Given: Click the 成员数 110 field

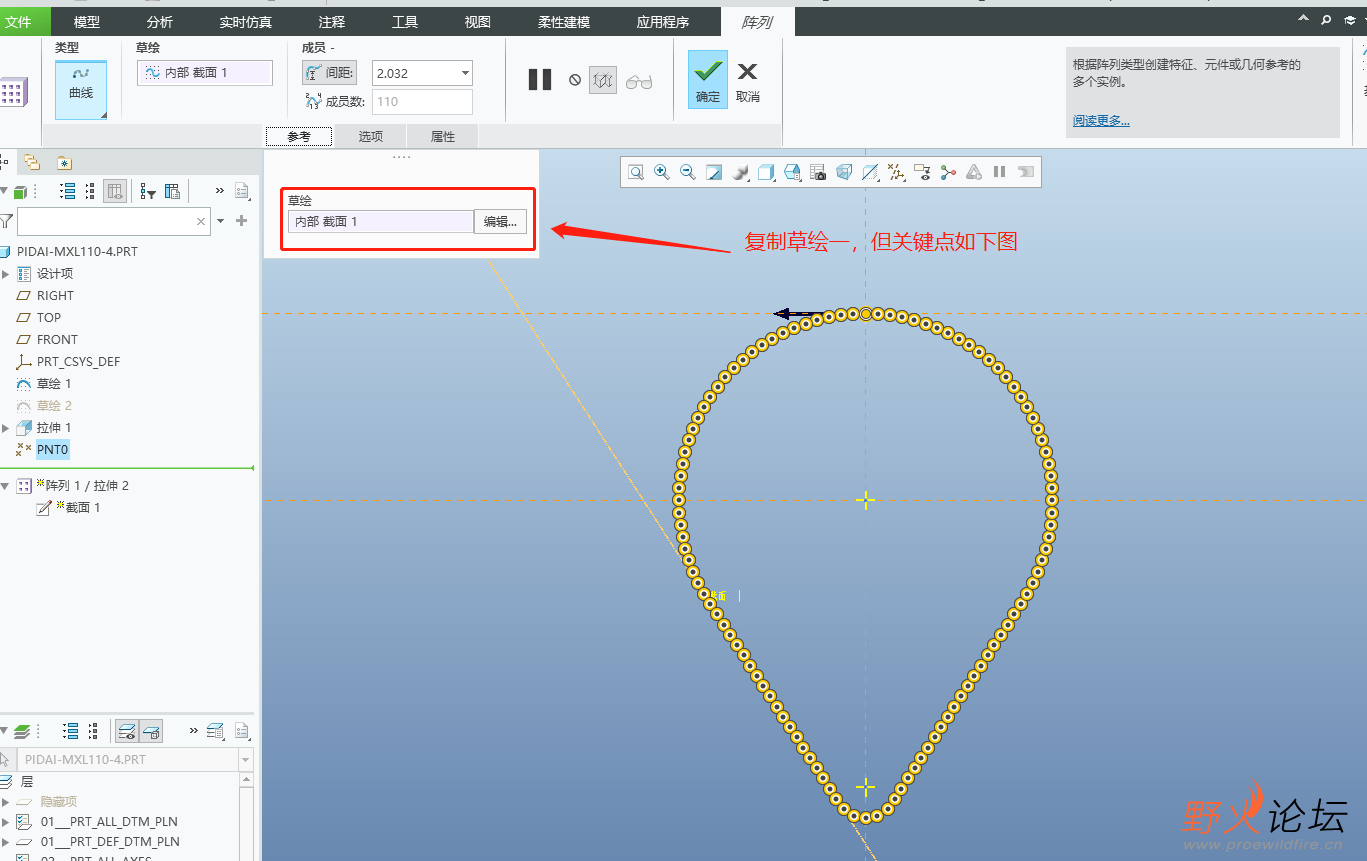Looking at the screenshot, I should point(422,101).
